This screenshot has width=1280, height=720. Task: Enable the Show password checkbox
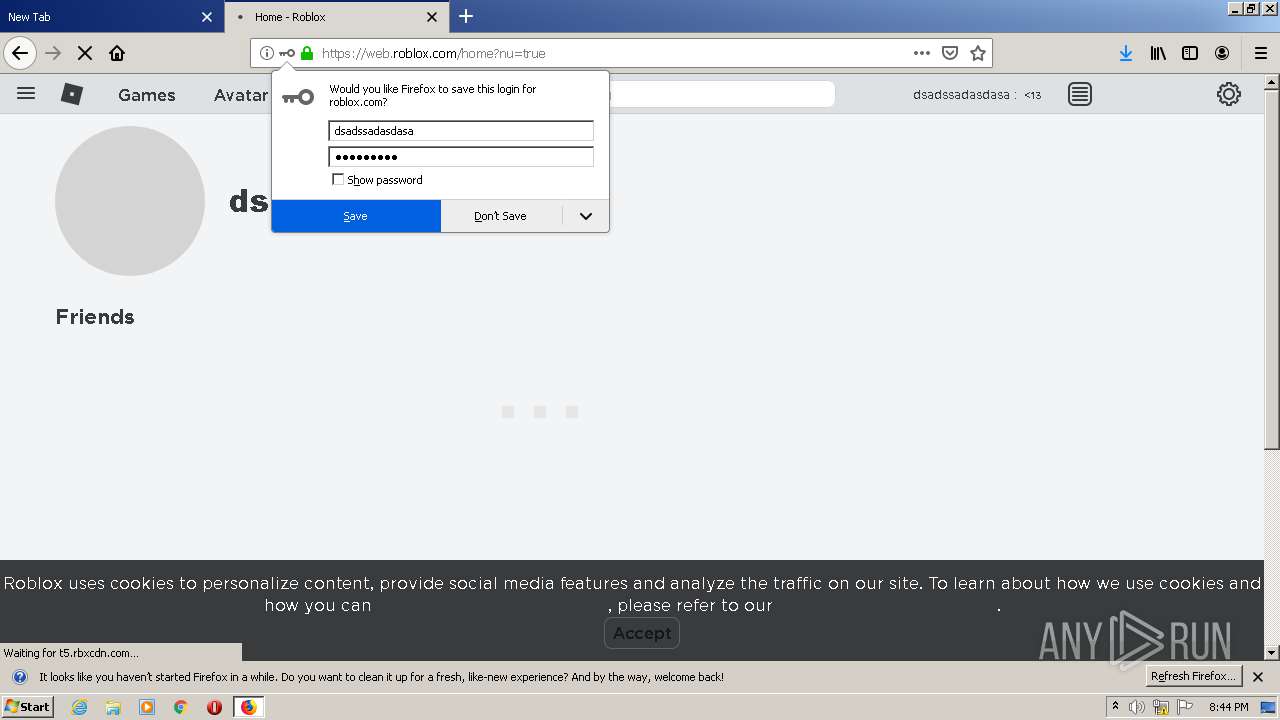tap(338, 180)
